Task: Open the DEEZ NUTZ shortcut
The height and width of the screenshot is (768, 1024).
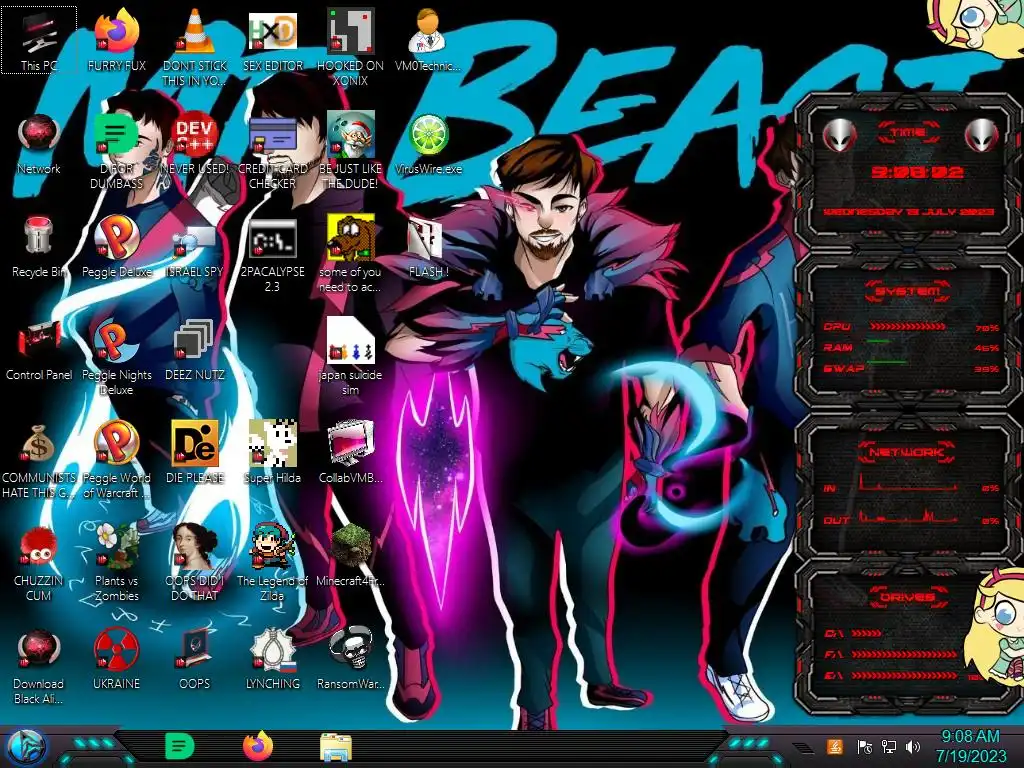Action: pos(195,350)
